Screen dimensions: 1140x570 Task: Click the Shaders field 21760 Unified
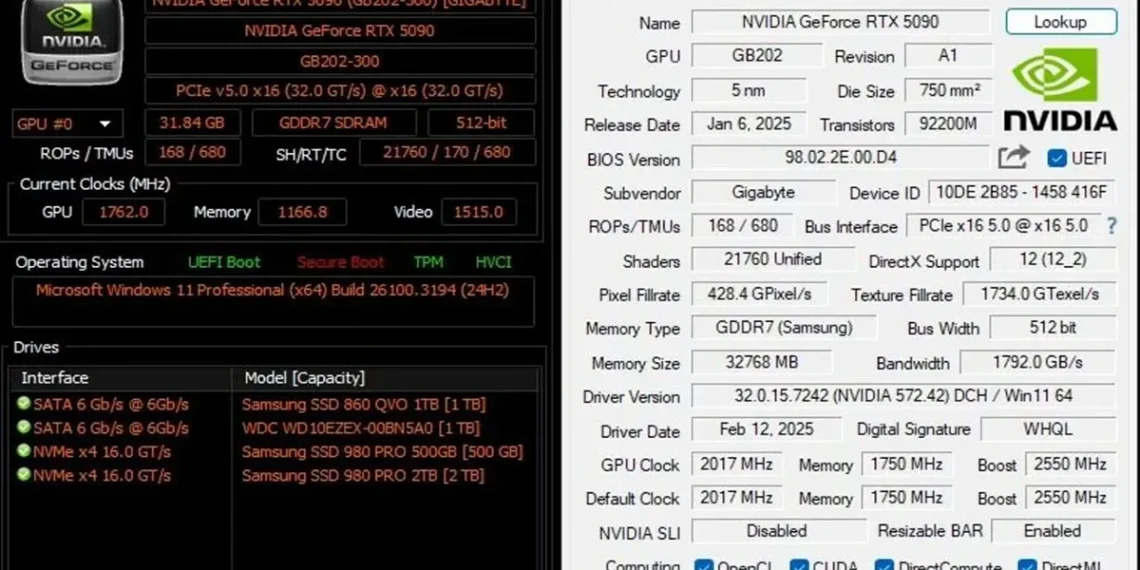[x=773, y=260]
